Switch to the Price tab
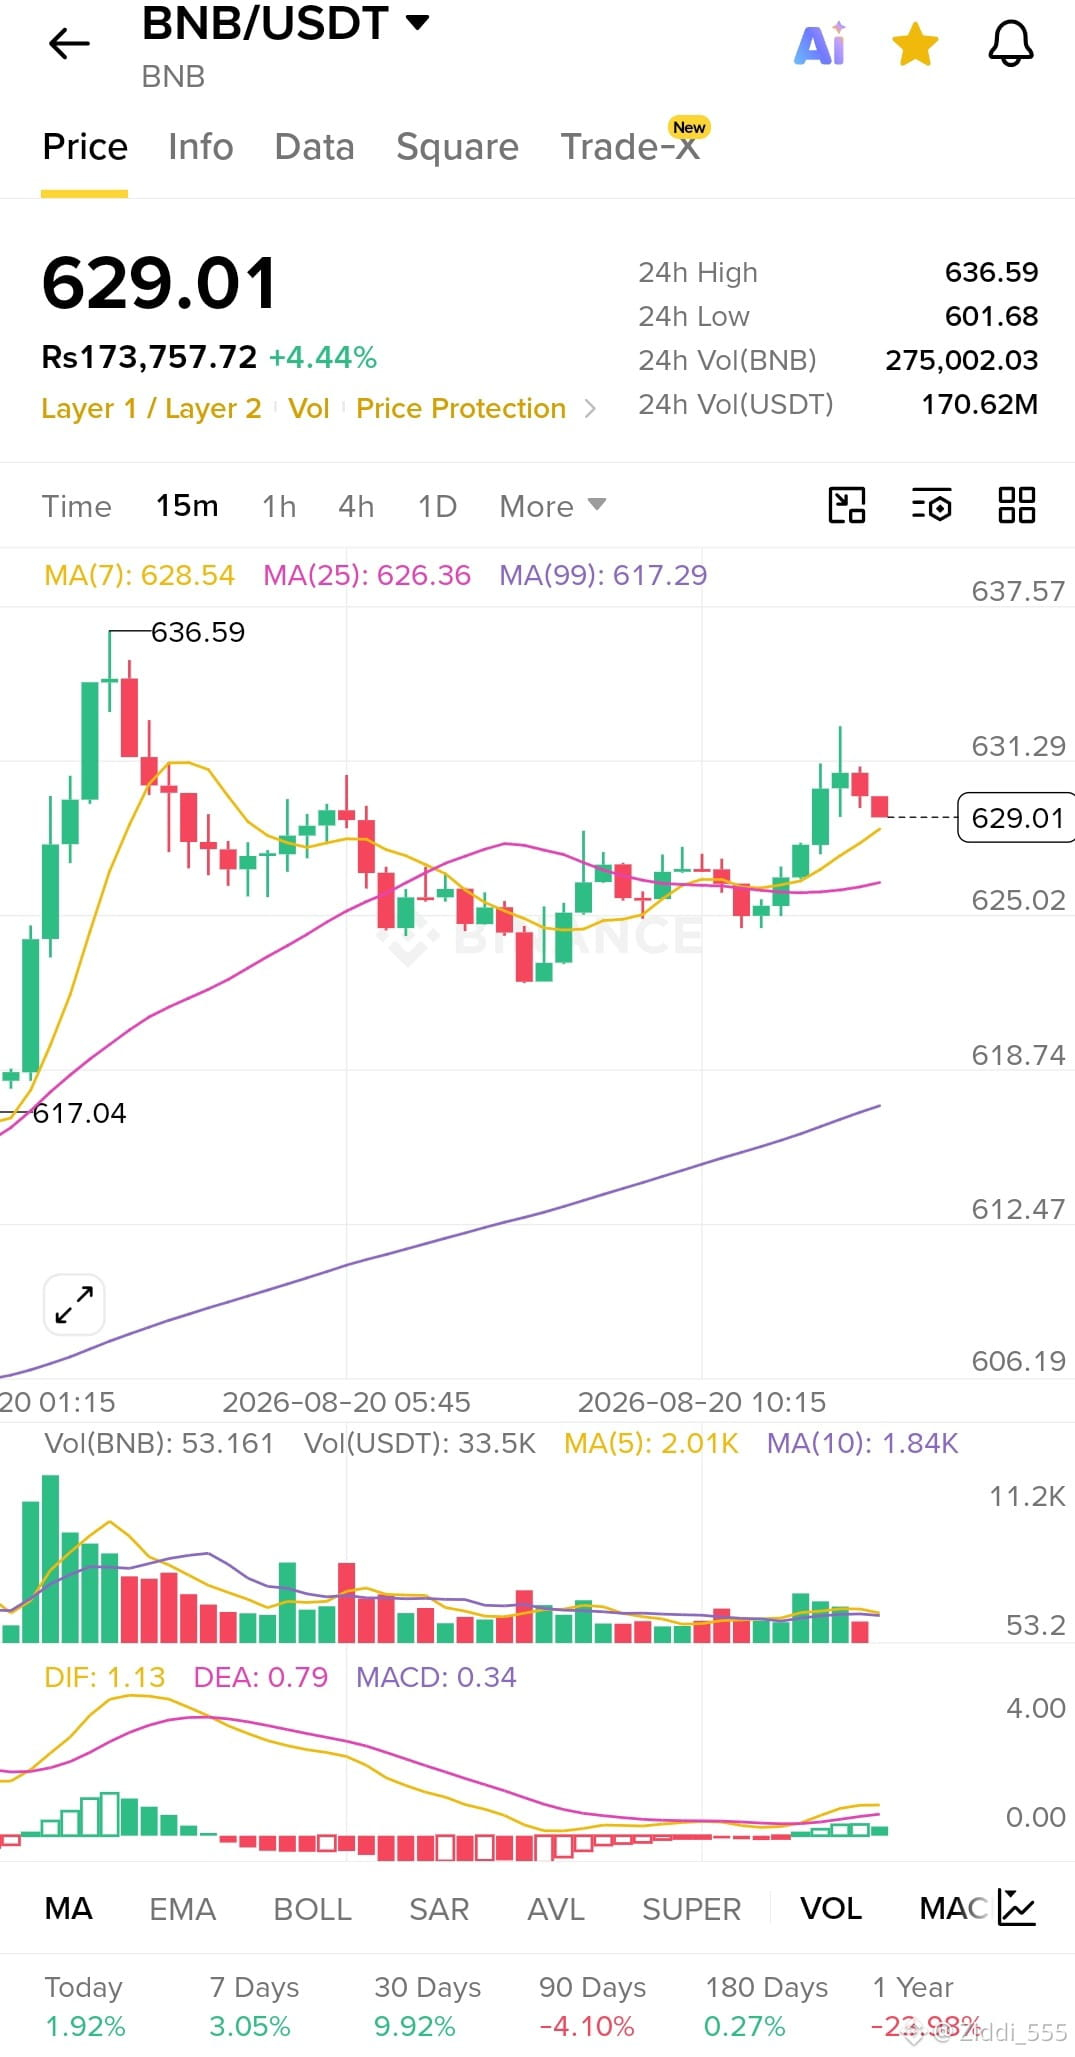 pyautogui.click(x=85, y=147)
